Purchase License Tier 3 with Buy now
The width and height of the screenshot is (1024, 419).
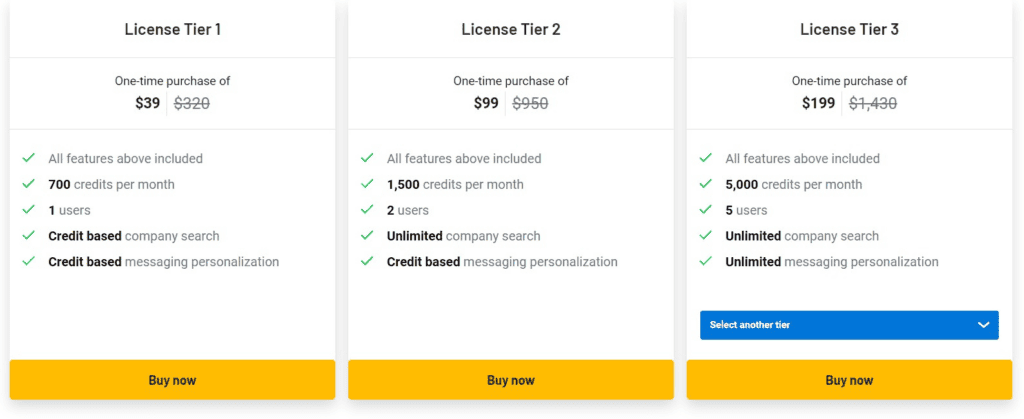[849, 380]
